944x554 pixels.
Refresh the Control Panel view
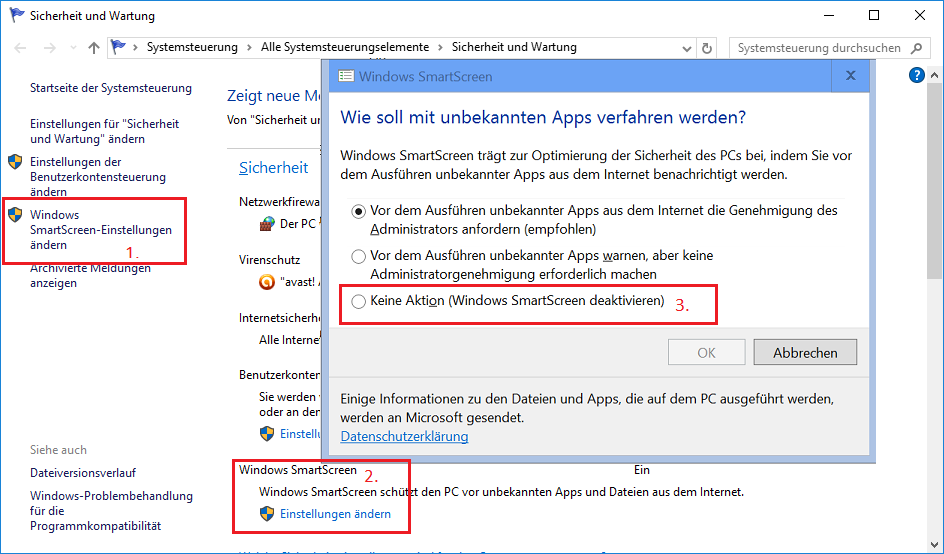[707, 48]
